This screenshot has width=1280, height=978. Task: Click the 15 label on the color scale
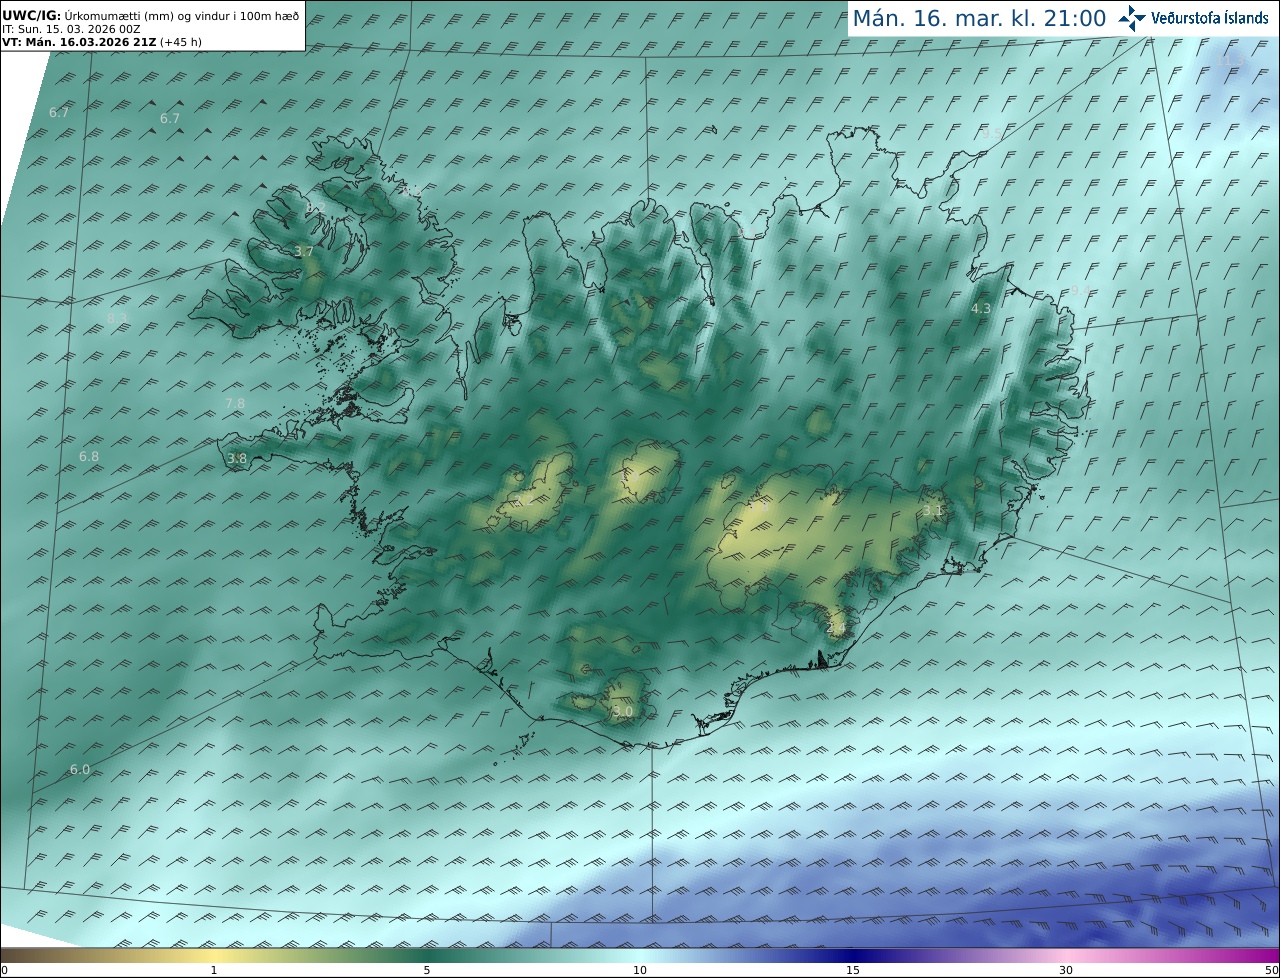tap(853, 970)
